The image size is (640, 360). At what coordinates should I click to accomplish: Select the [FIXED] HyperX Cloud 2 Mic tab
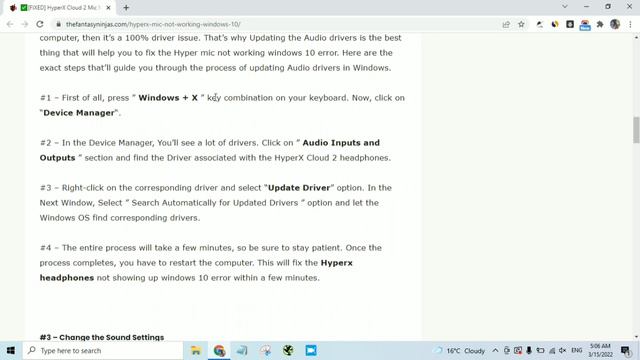60,8
